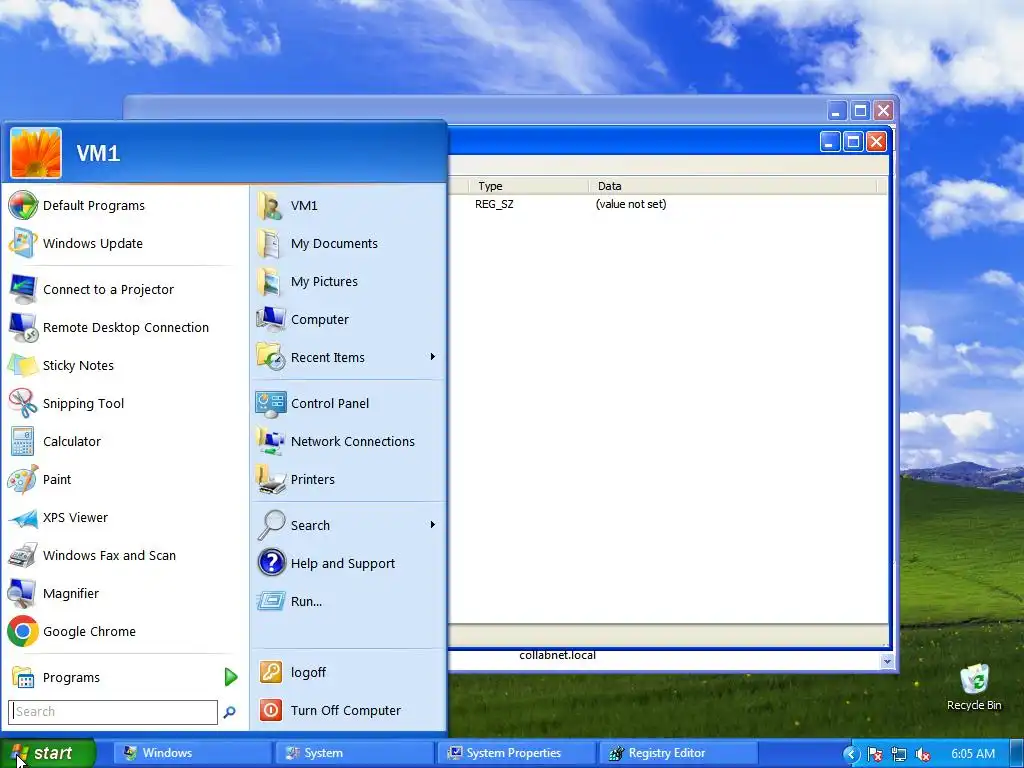Open My Documents

click(347, 244)
